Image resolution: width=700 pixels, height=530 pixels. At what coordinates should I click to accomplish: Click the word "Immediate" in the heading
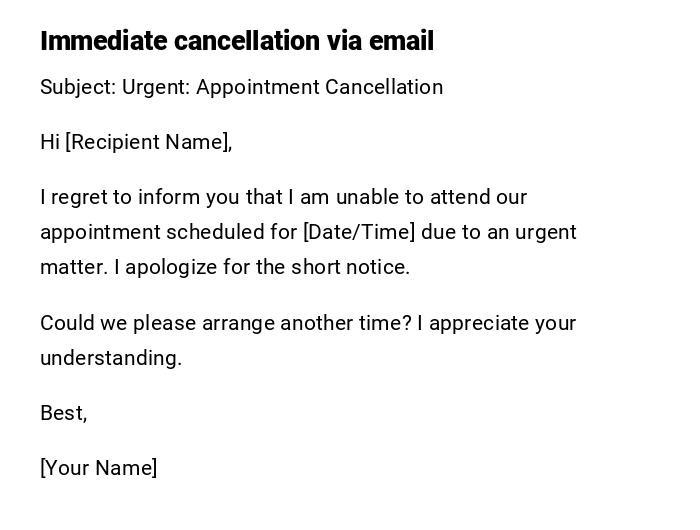[x=104, y=41]
